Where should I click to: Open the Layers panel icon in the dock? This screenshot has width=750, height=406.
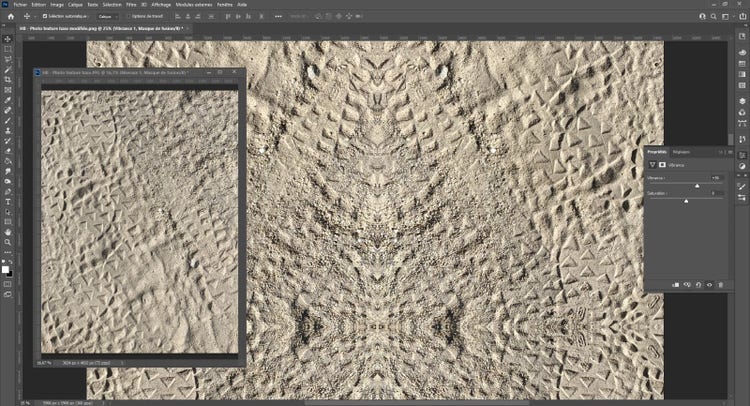click(742, 101)
